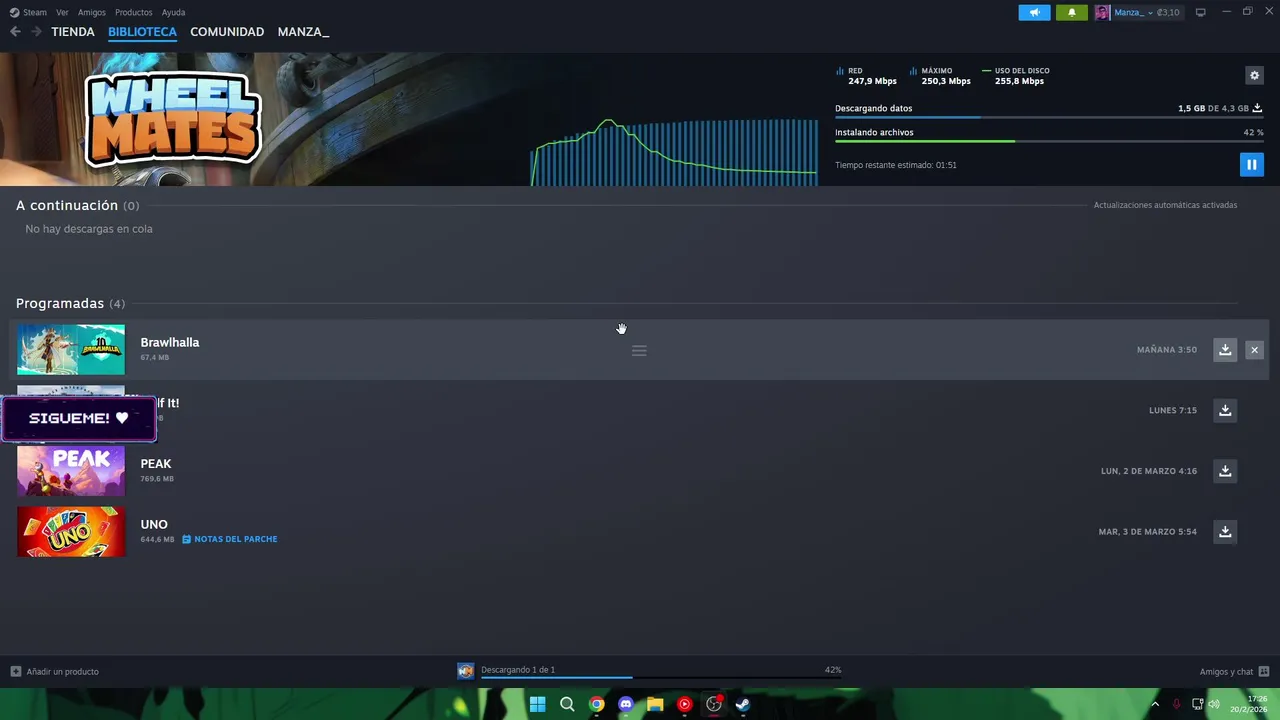This screenshot has height=720, width=1280.
Task: Open Google Chrome from the taskbar
Action: pos(596,704)
